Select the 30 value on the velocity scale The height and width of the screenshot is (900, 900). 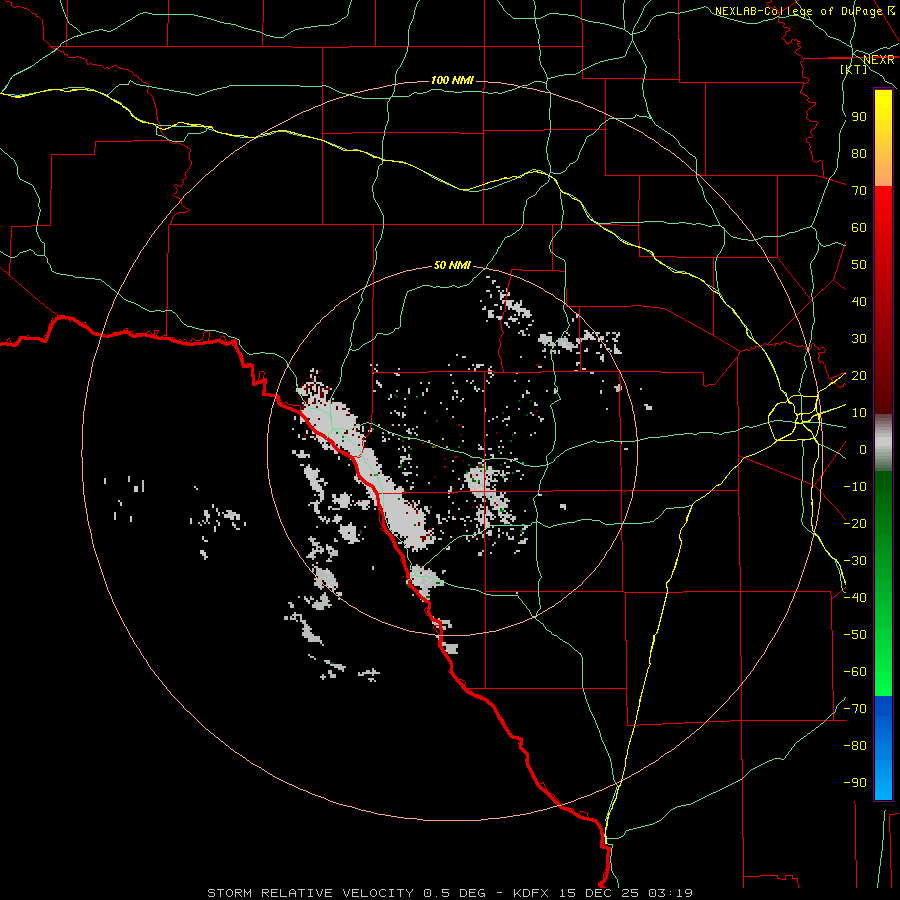(859, 339)
